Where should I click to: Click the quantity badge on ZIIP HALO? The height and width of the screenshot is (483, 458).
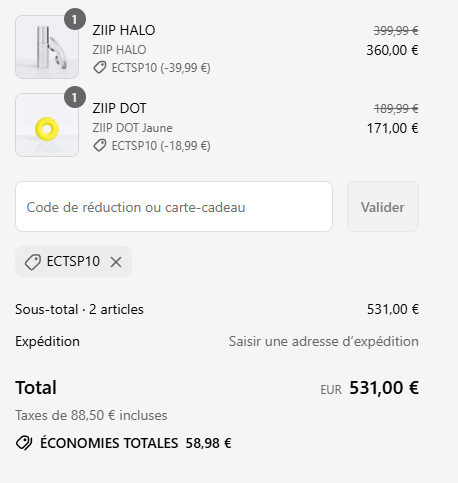[75, 19]
